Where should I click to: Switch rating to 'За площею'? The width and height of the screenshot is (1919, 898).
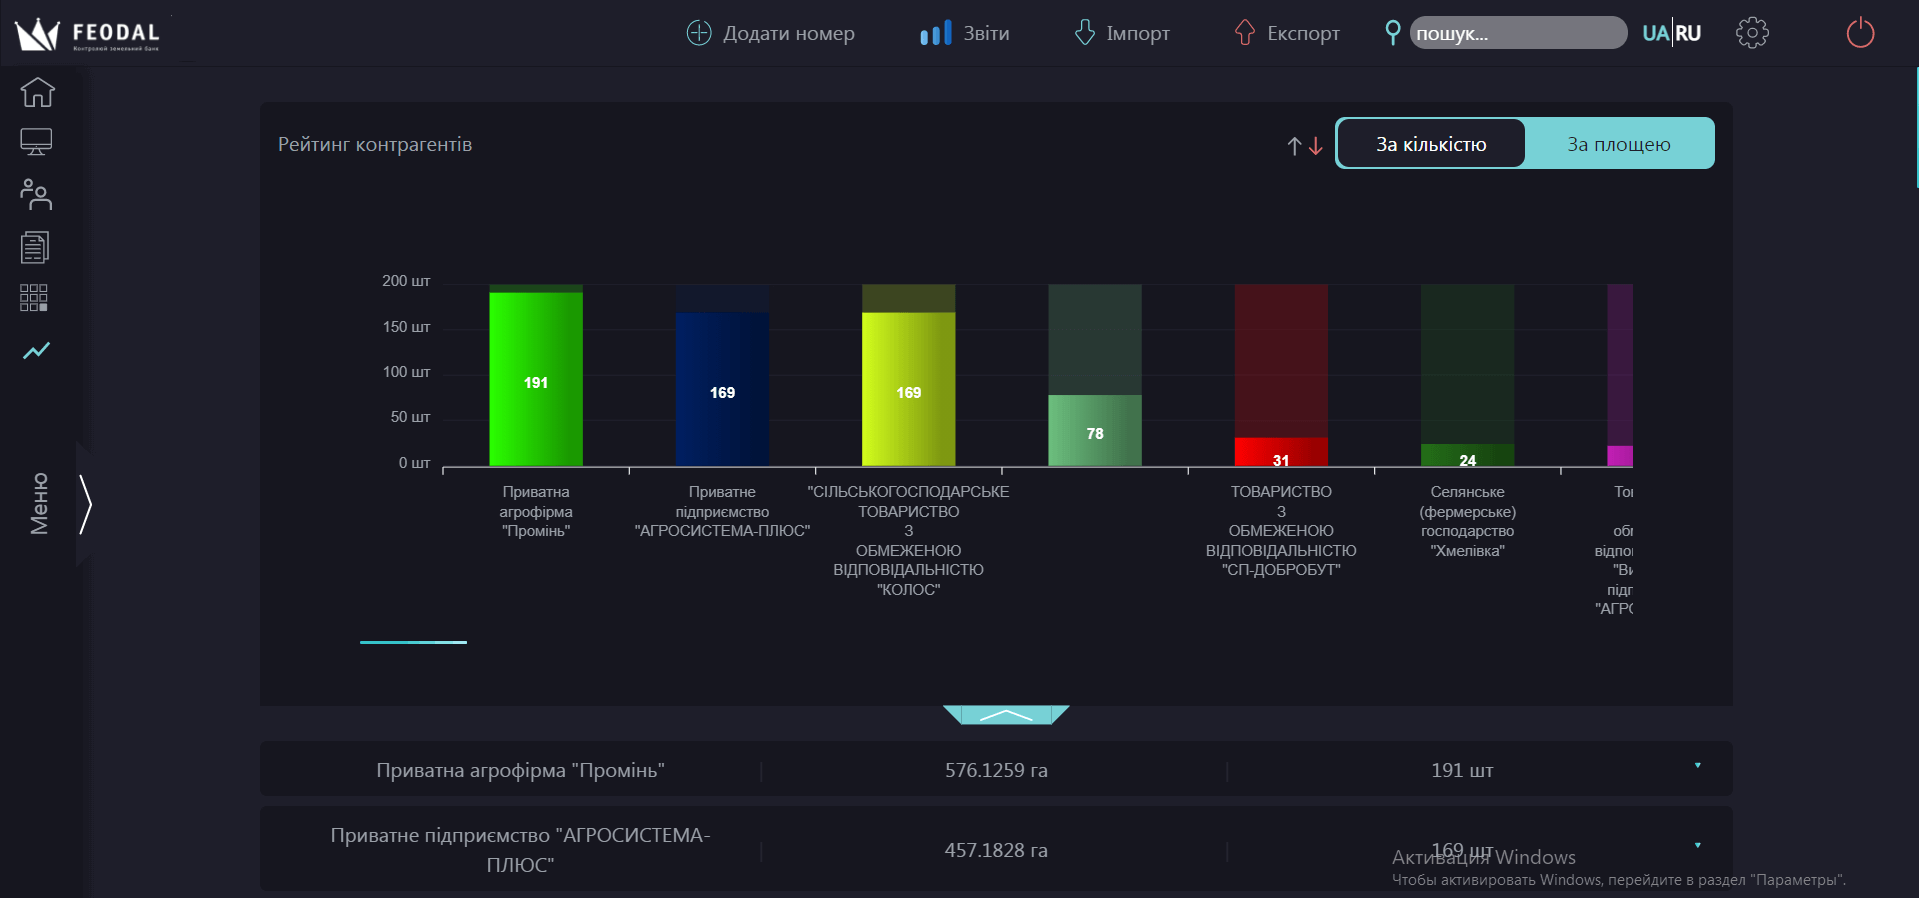tap(1618, 144)
